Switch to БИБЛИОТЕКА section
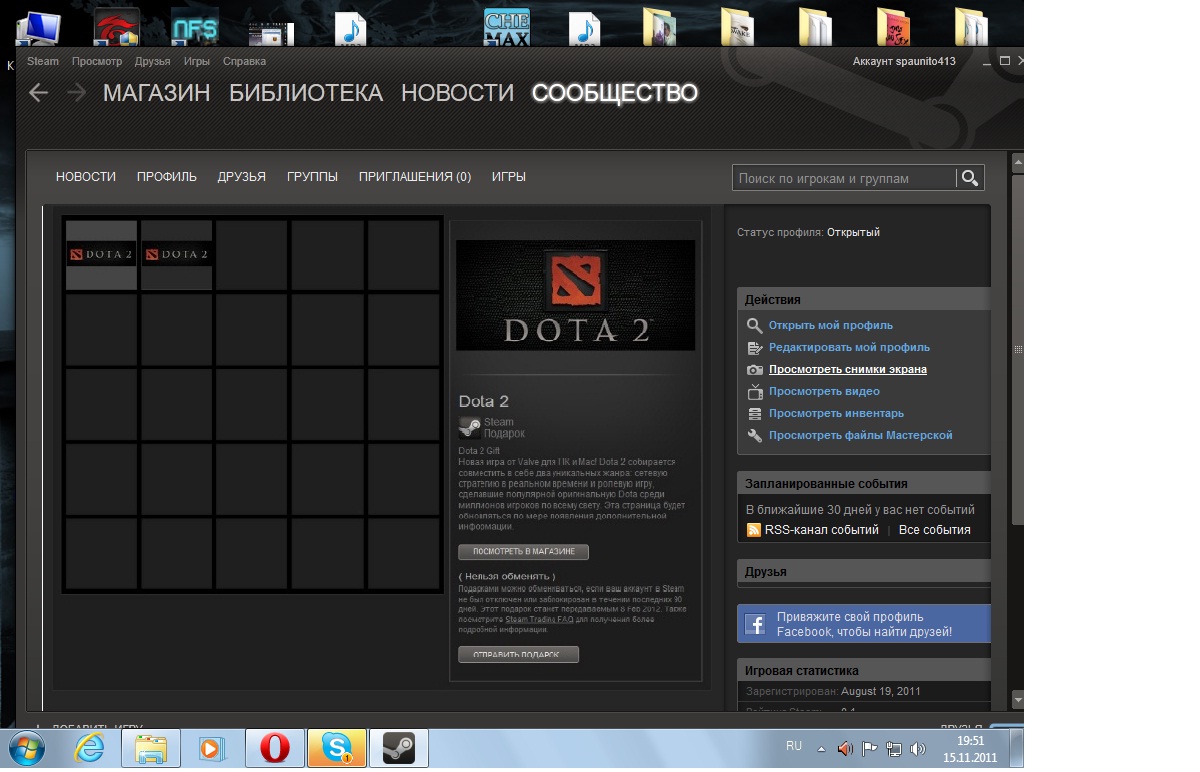The image size is (1200, 772). click(306, 93)
